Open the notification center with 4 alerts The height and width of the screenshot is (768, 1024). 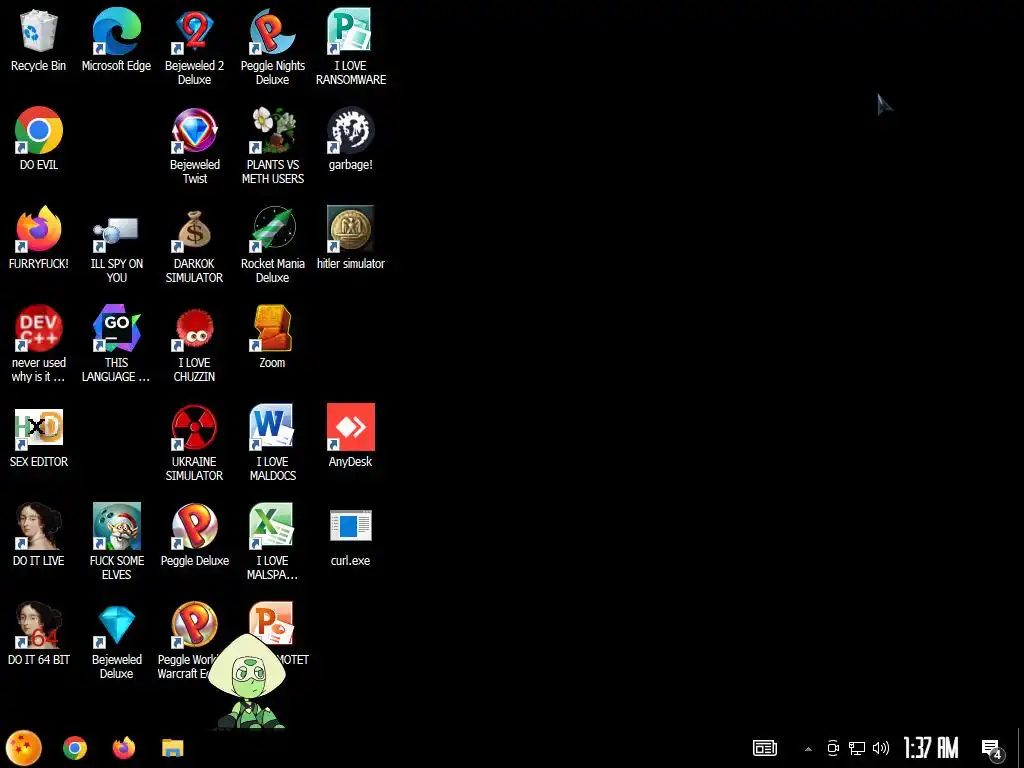[x=993, y=750]
